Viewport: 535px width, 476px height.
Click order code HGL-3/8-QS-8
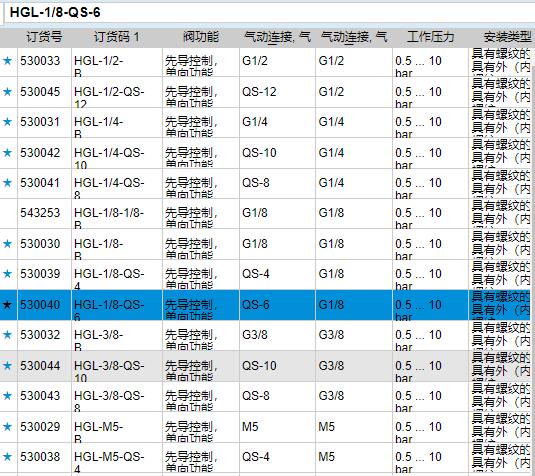(109, 400)
